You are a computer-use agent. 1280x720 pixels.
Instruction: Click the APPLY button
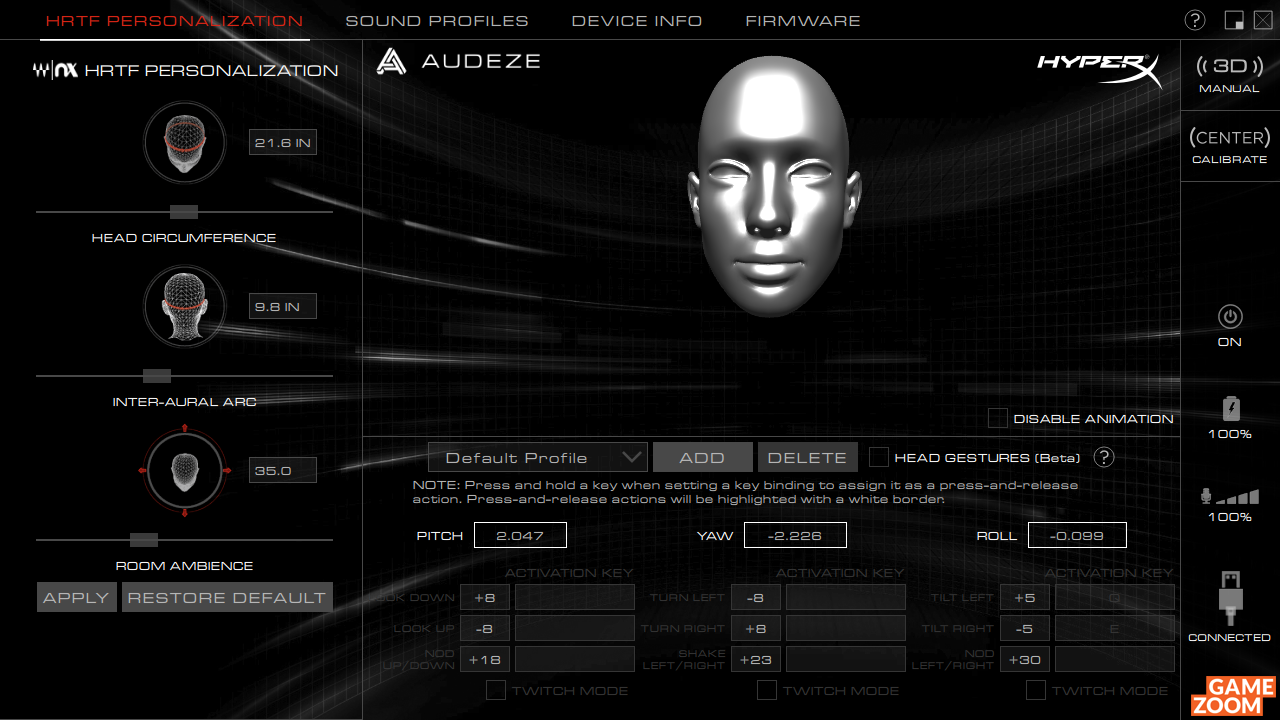click(x=76, y=597)
